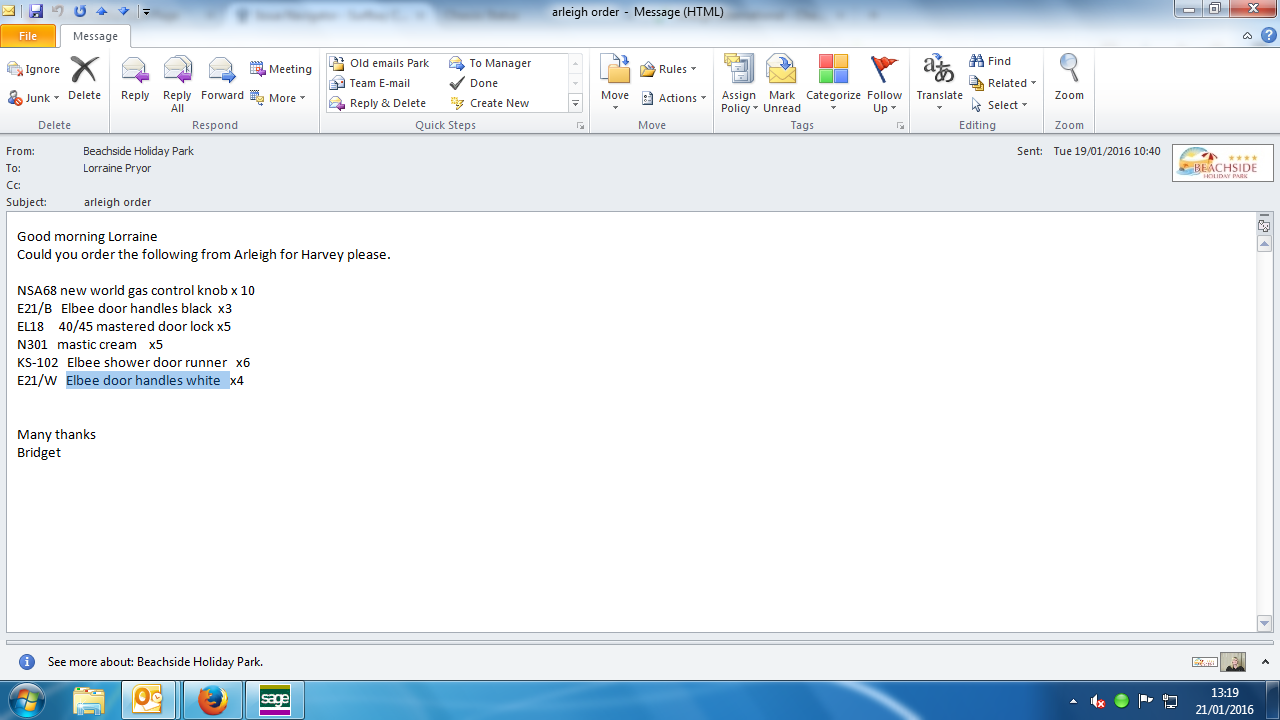This screenshot has height=720, width=1280.
Task: Show hidden tray icons arrow
Action: click(1074, 701)
